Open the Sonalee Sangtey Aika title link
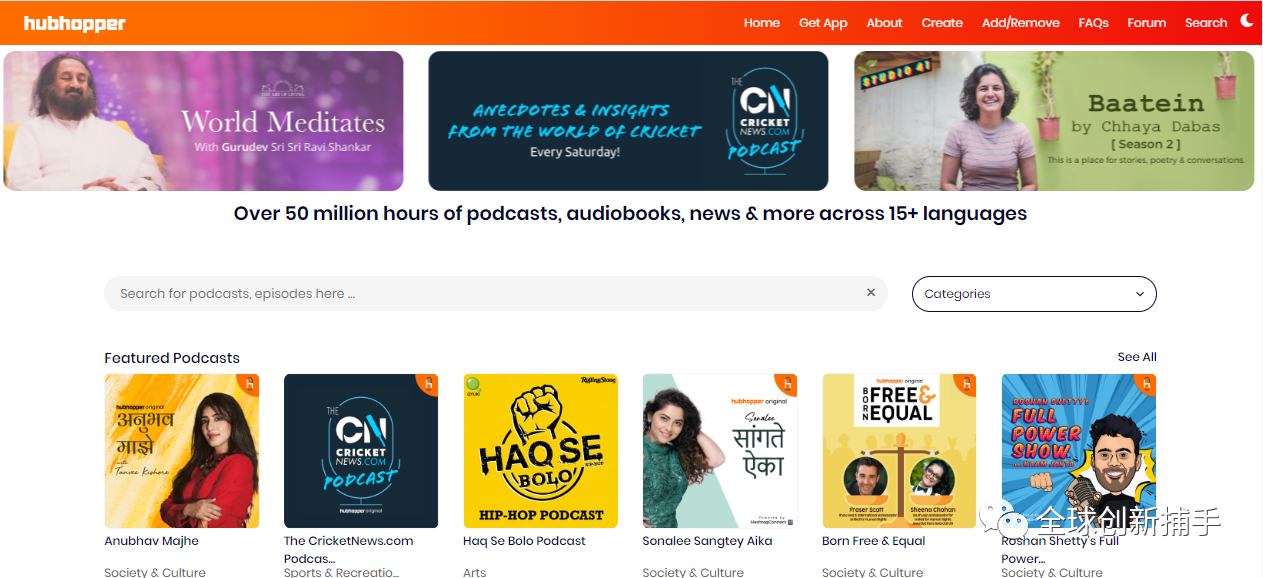Image resolution: width=1263 pixels, height=578 pixels. 707,541
